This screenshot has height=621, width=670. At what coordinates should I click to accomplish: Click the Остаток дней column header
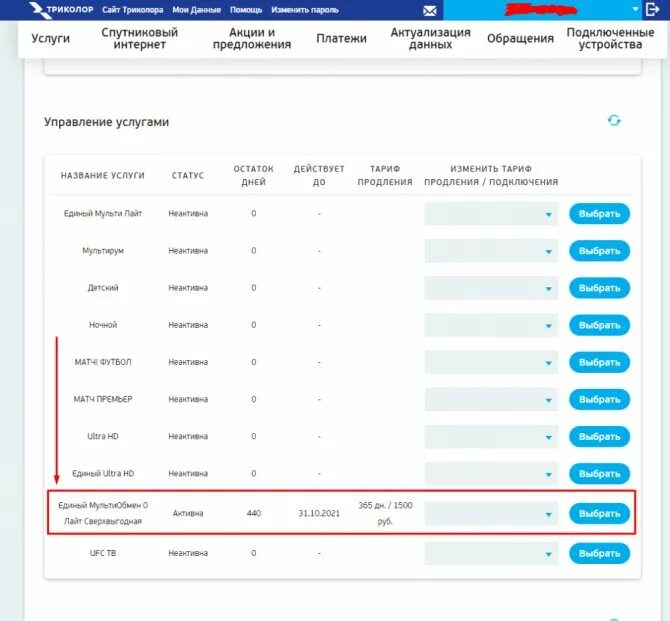tap(254, 175)
